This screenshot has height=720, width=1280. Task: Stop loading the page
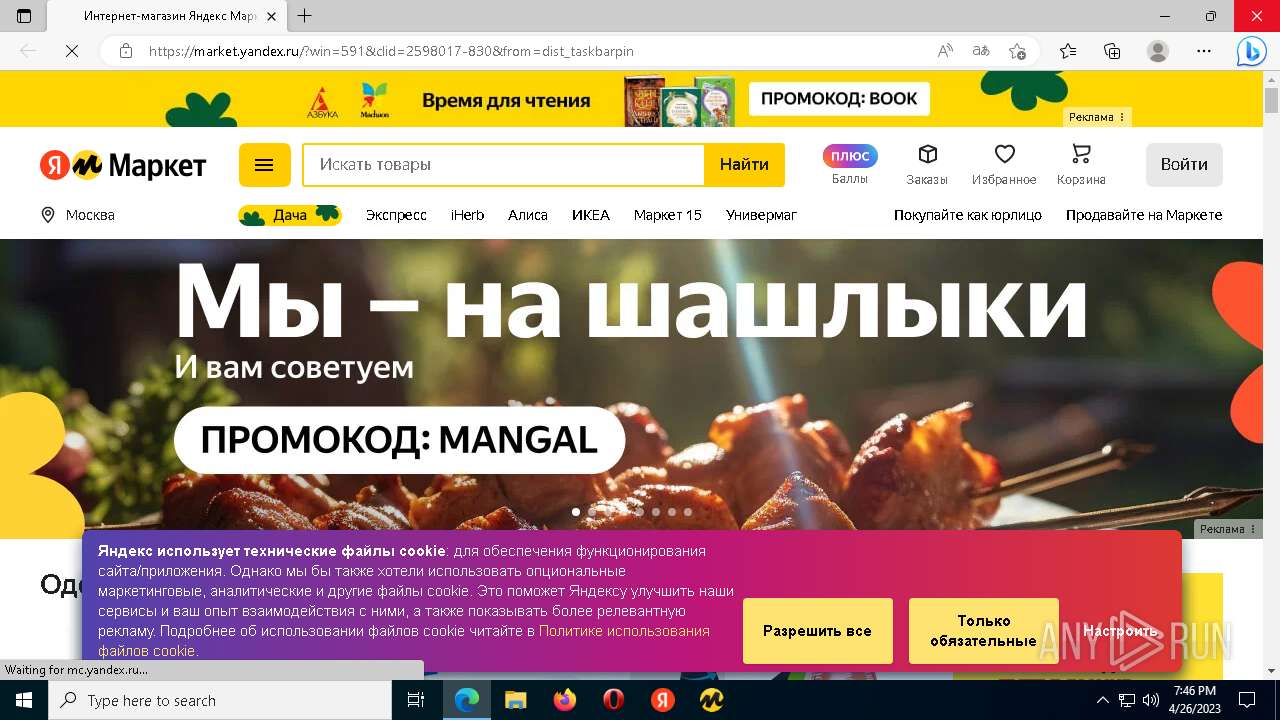pos(72,51)
